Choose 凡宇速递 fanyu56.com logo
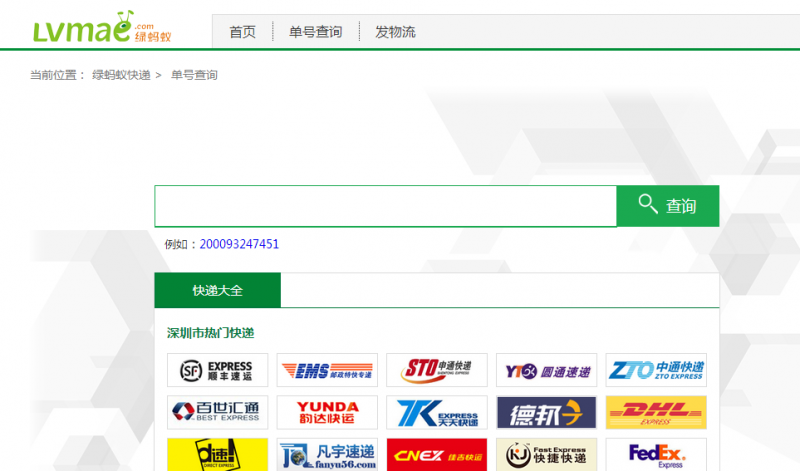800x471 pixels. pos(327,454)
